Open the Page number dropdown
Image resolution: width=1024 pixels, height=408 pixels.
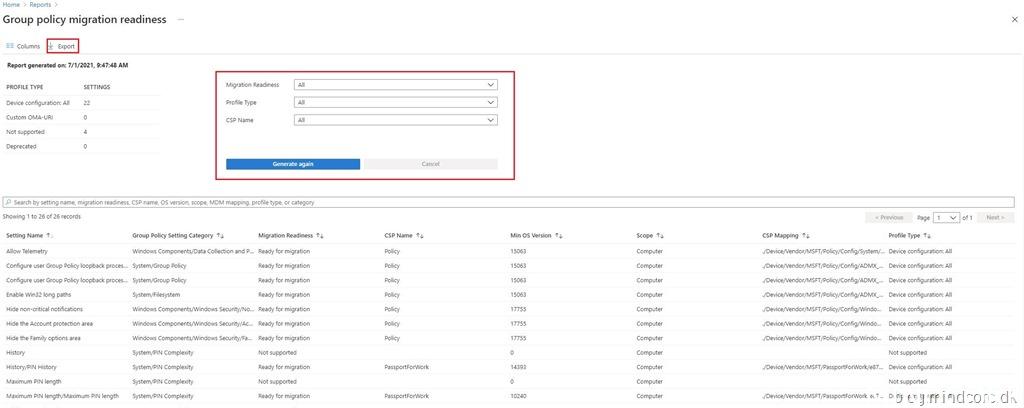coord(946,217)
